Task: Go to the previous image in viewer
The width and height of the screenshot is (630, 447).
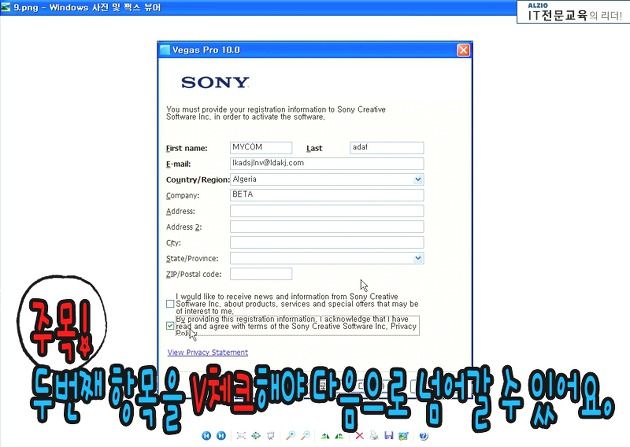Action: [x=206, y=436]
